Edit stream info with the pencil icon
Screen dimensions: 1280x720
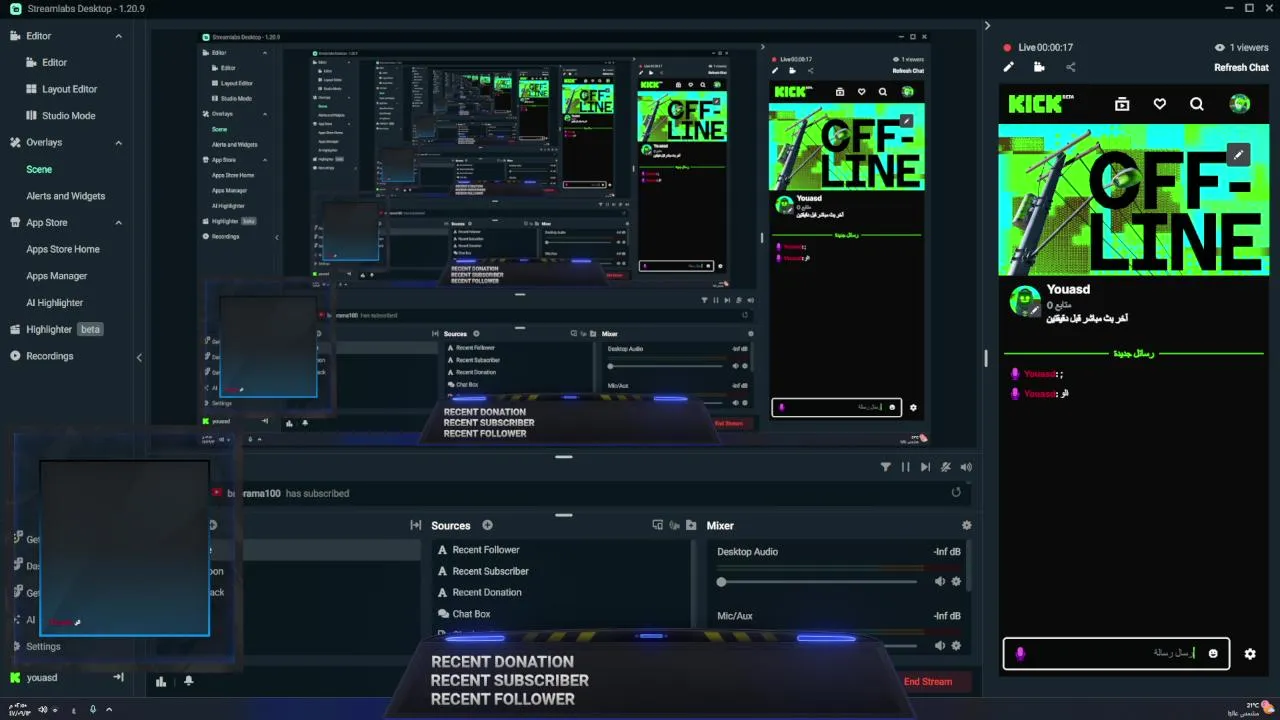pos(1008,67)
